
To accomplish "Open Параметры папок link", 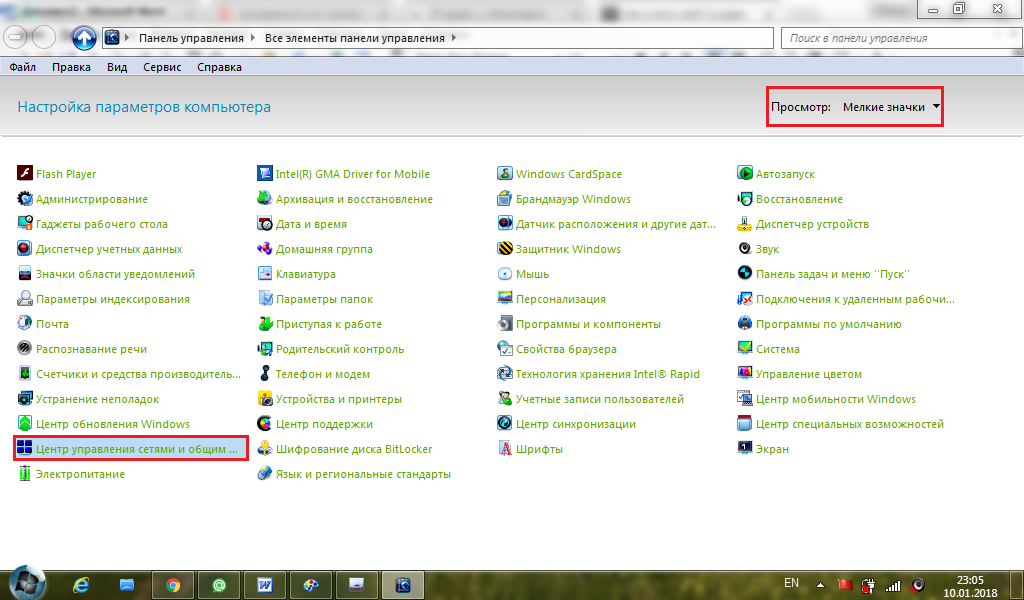I will [324, 299].
